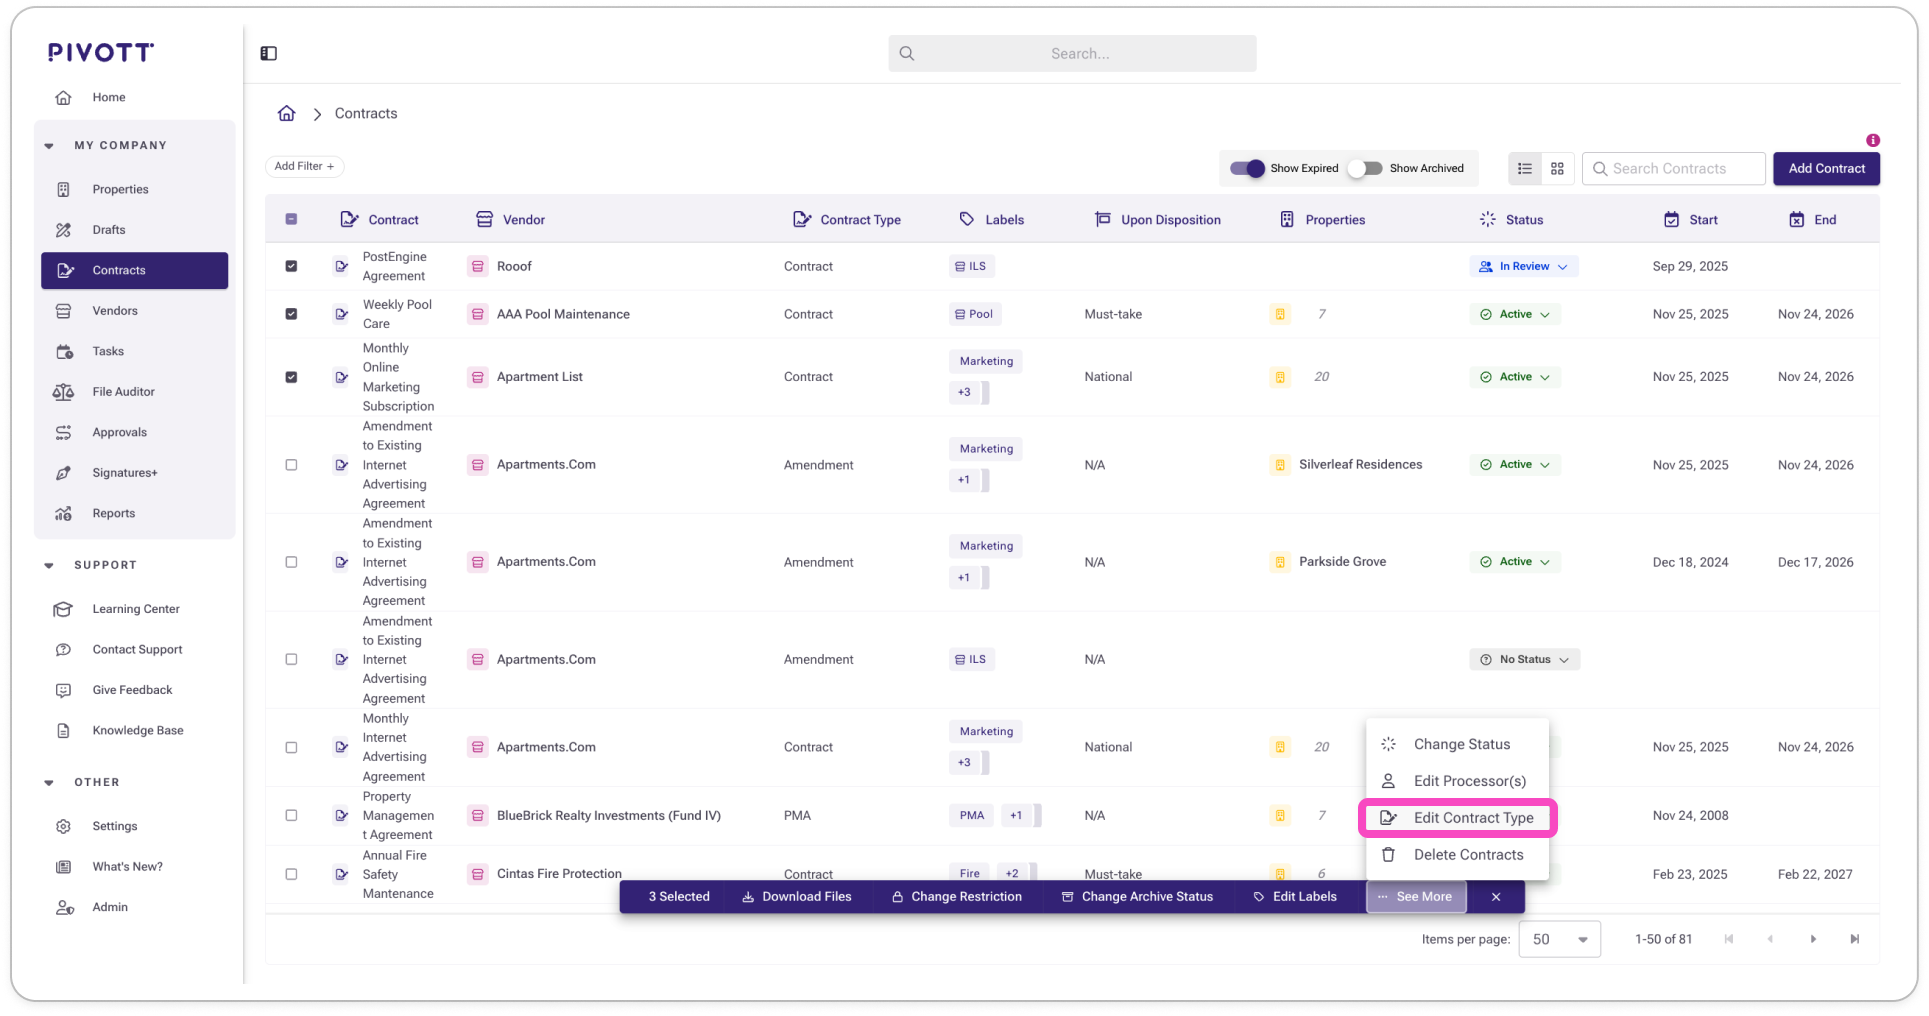Click property icon in Weekly Pool Care row
The width and height of the screenshot is (1929, 1016).
tap(1279, 314)
